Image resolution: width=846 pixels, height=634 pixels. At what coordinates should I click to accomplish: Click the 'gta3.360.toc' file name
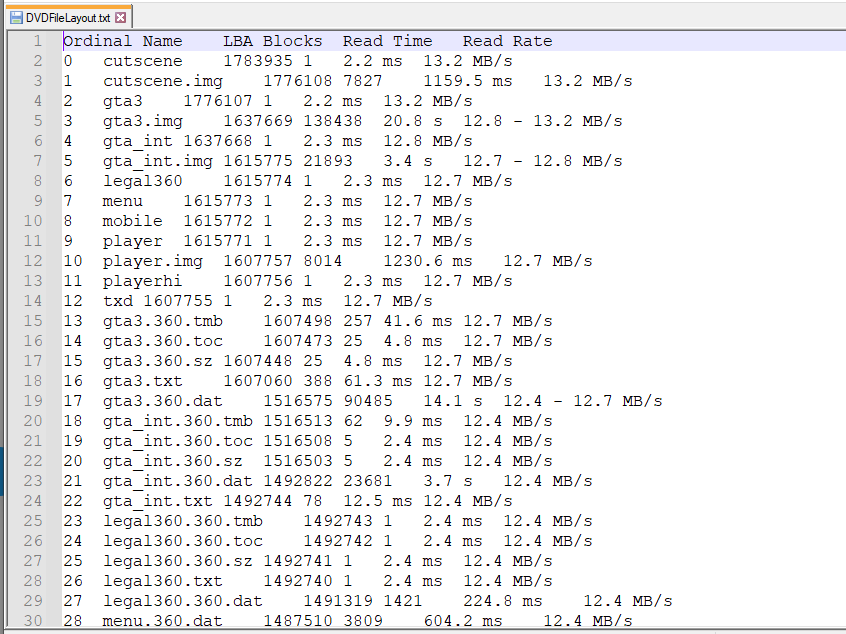[163, 340]
